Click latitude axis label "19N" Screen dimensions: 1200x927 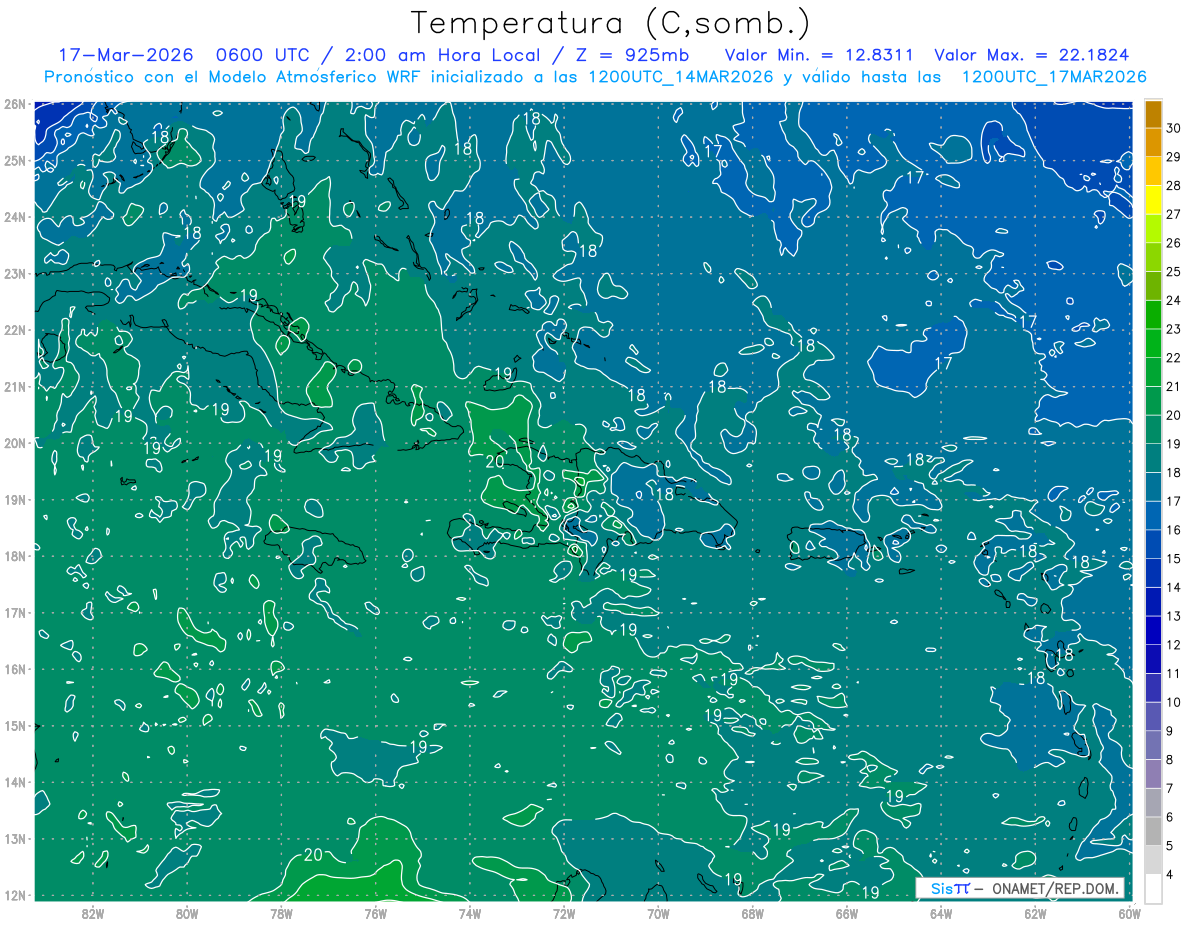[14, 499]
